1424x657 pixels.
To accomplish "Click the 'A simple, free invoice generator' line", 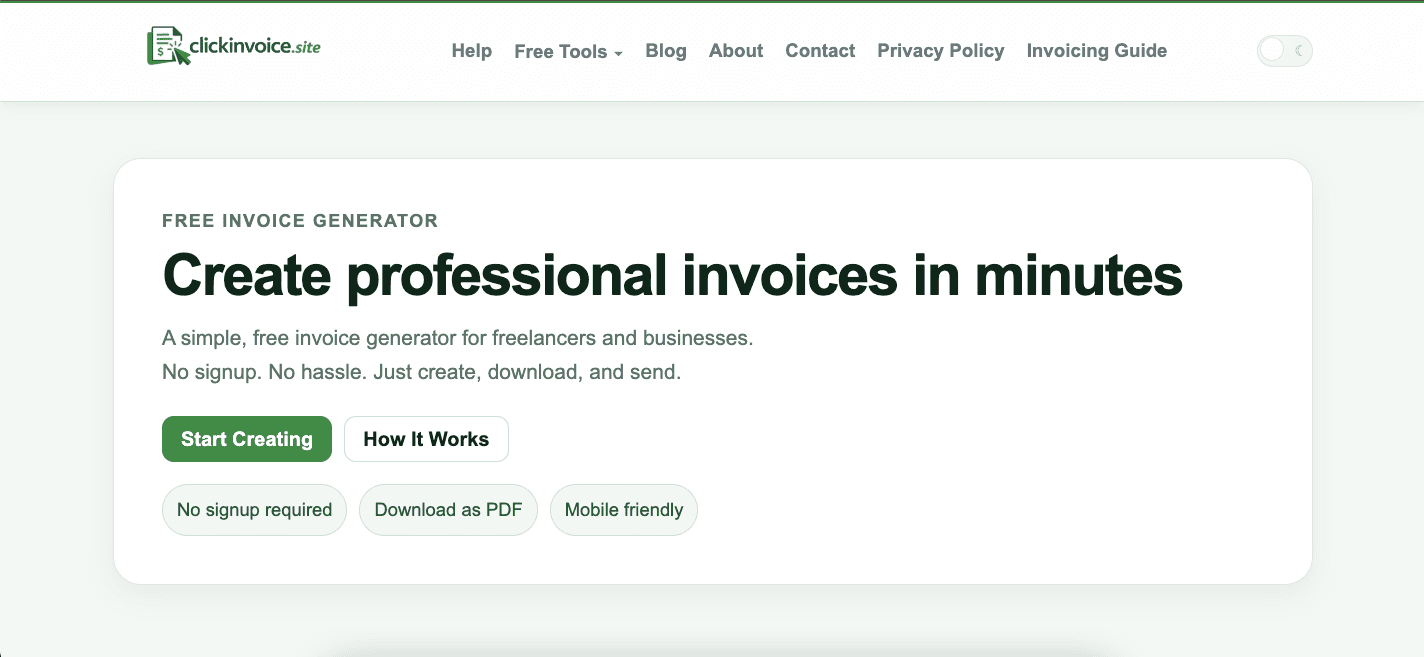I will click(x=457, y=338).
